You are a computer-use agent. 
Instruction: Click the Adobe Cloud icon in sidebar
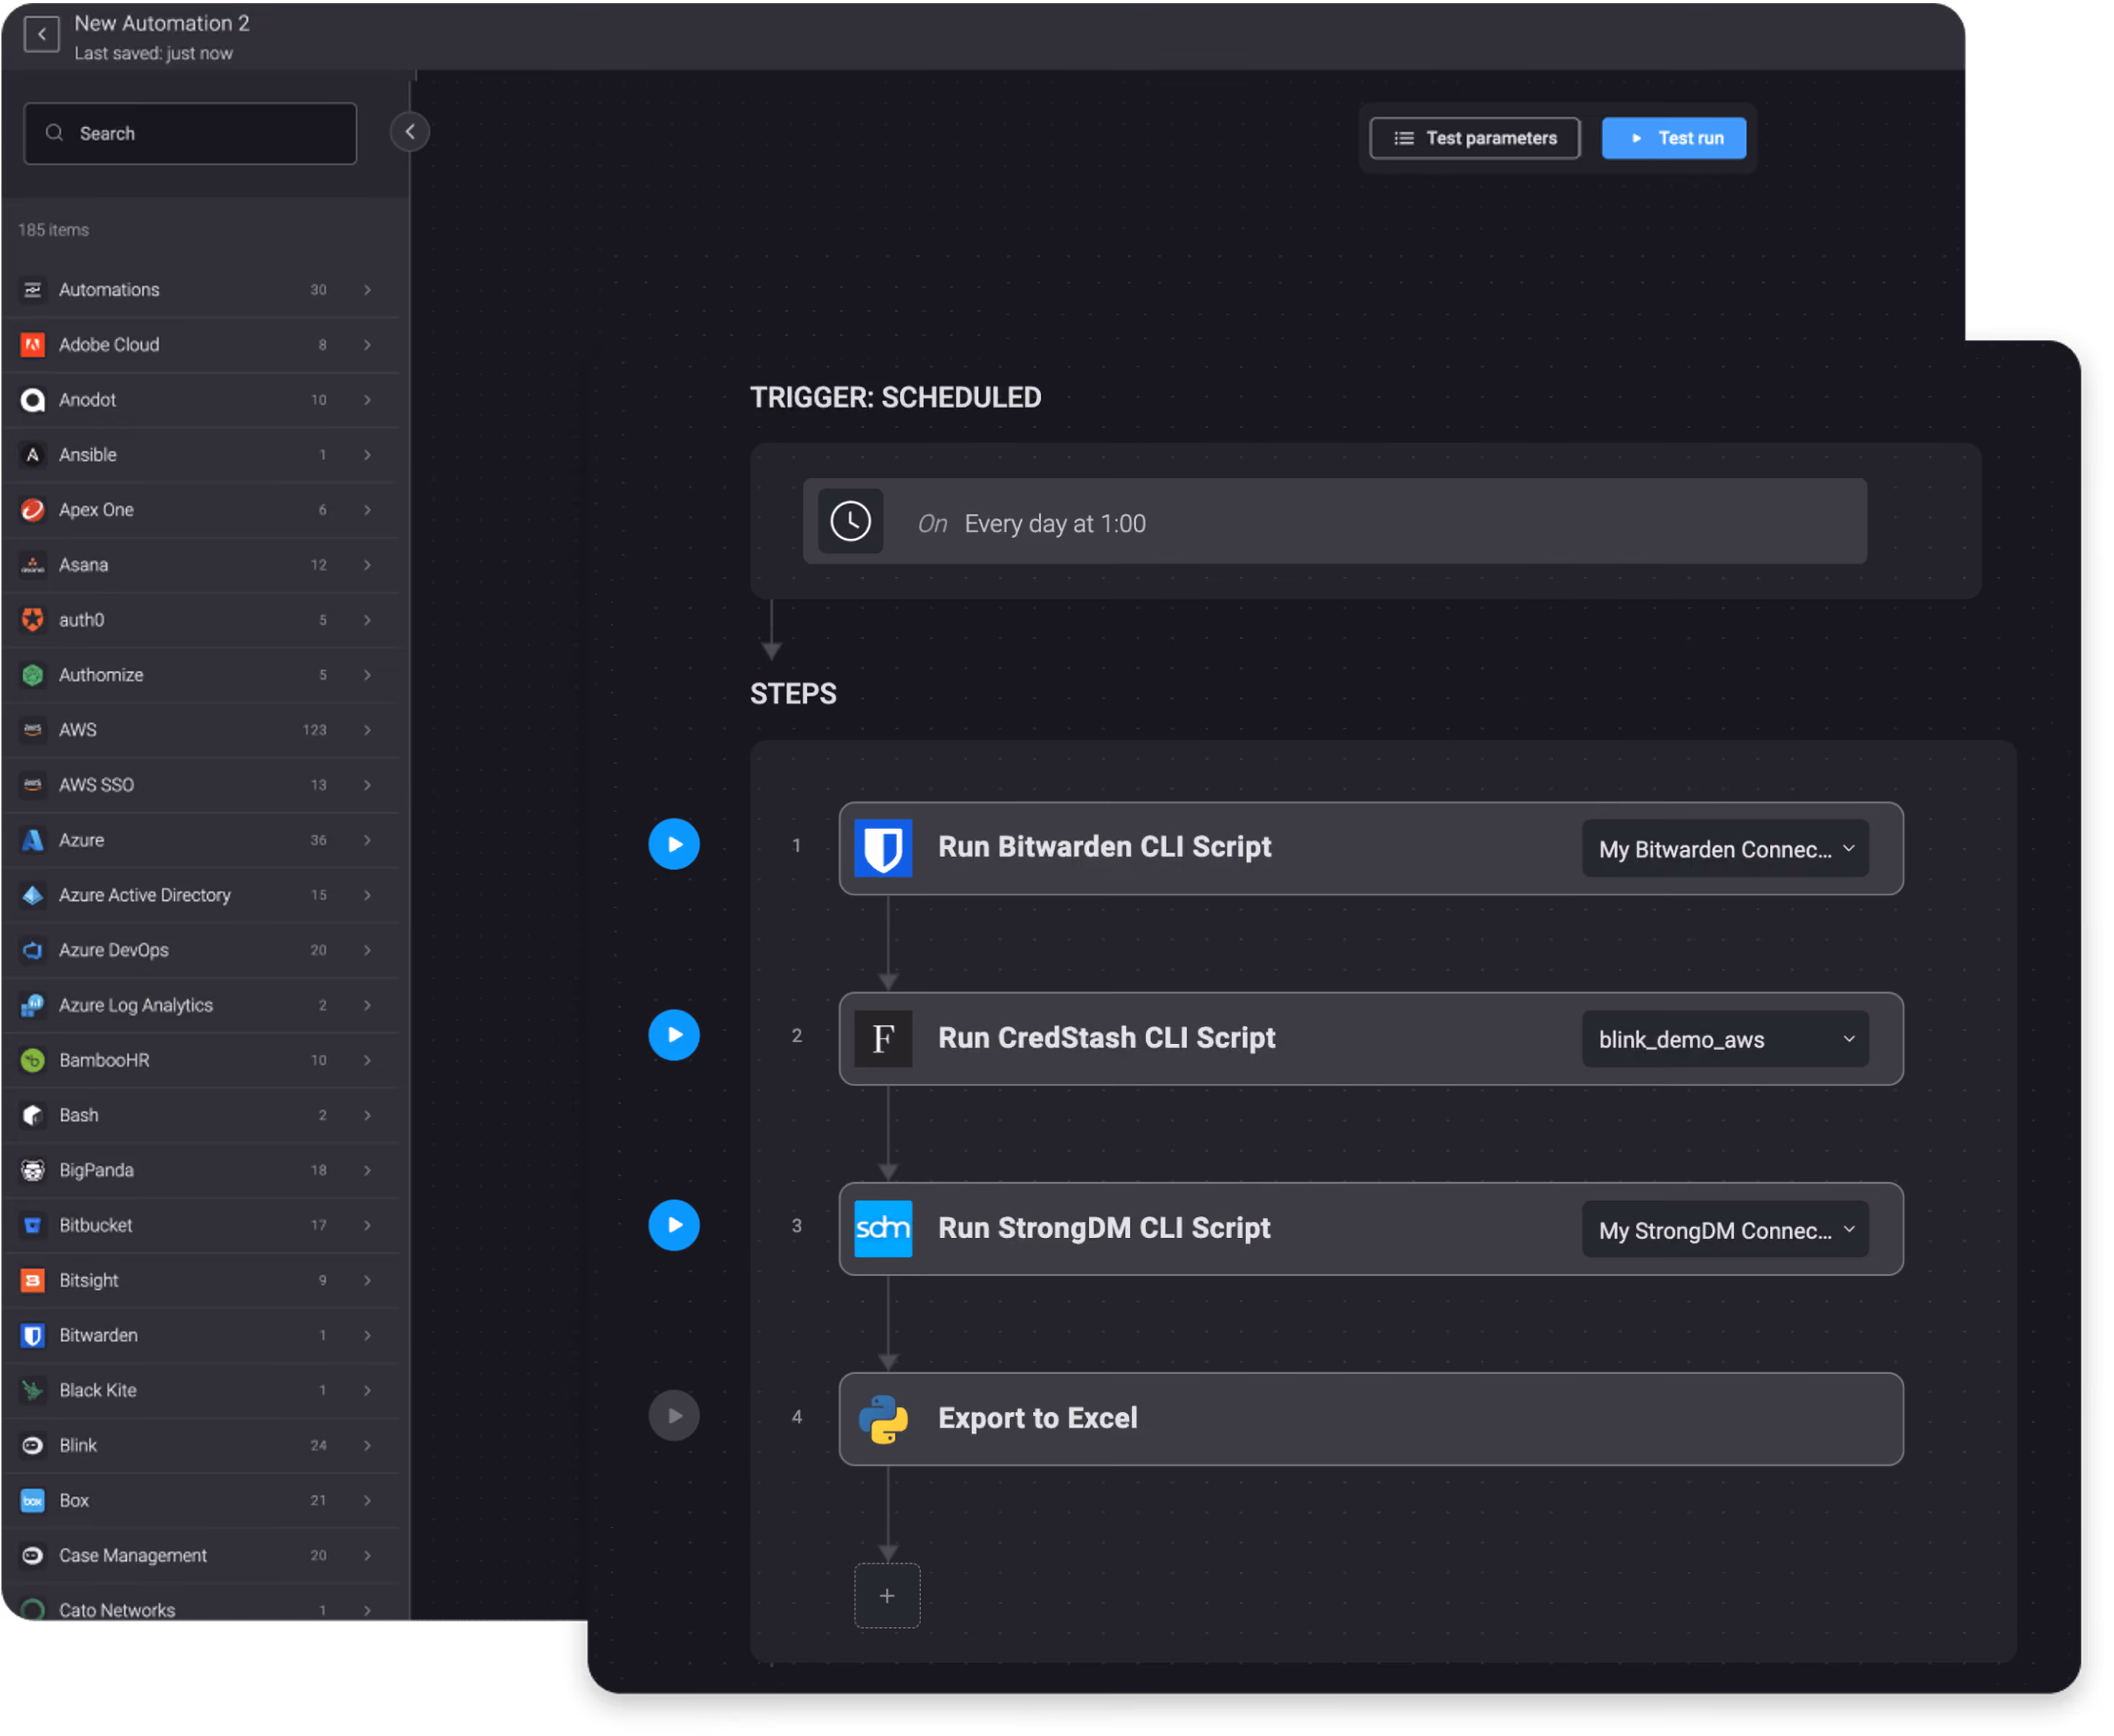point(33,345)
